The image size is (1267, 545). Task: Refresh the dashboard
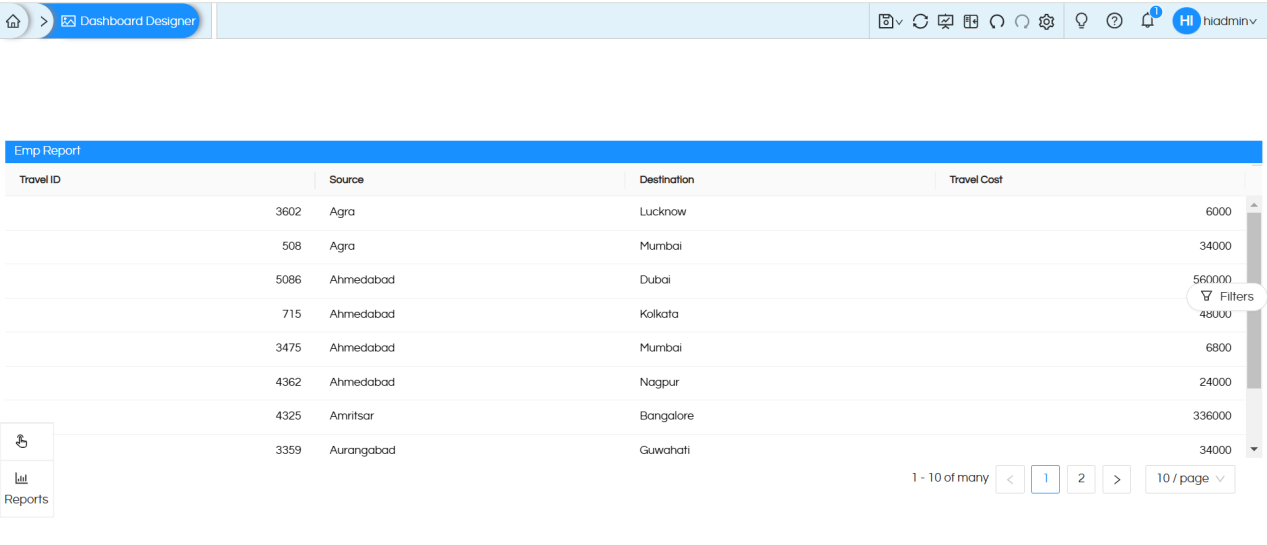point(920,21)
